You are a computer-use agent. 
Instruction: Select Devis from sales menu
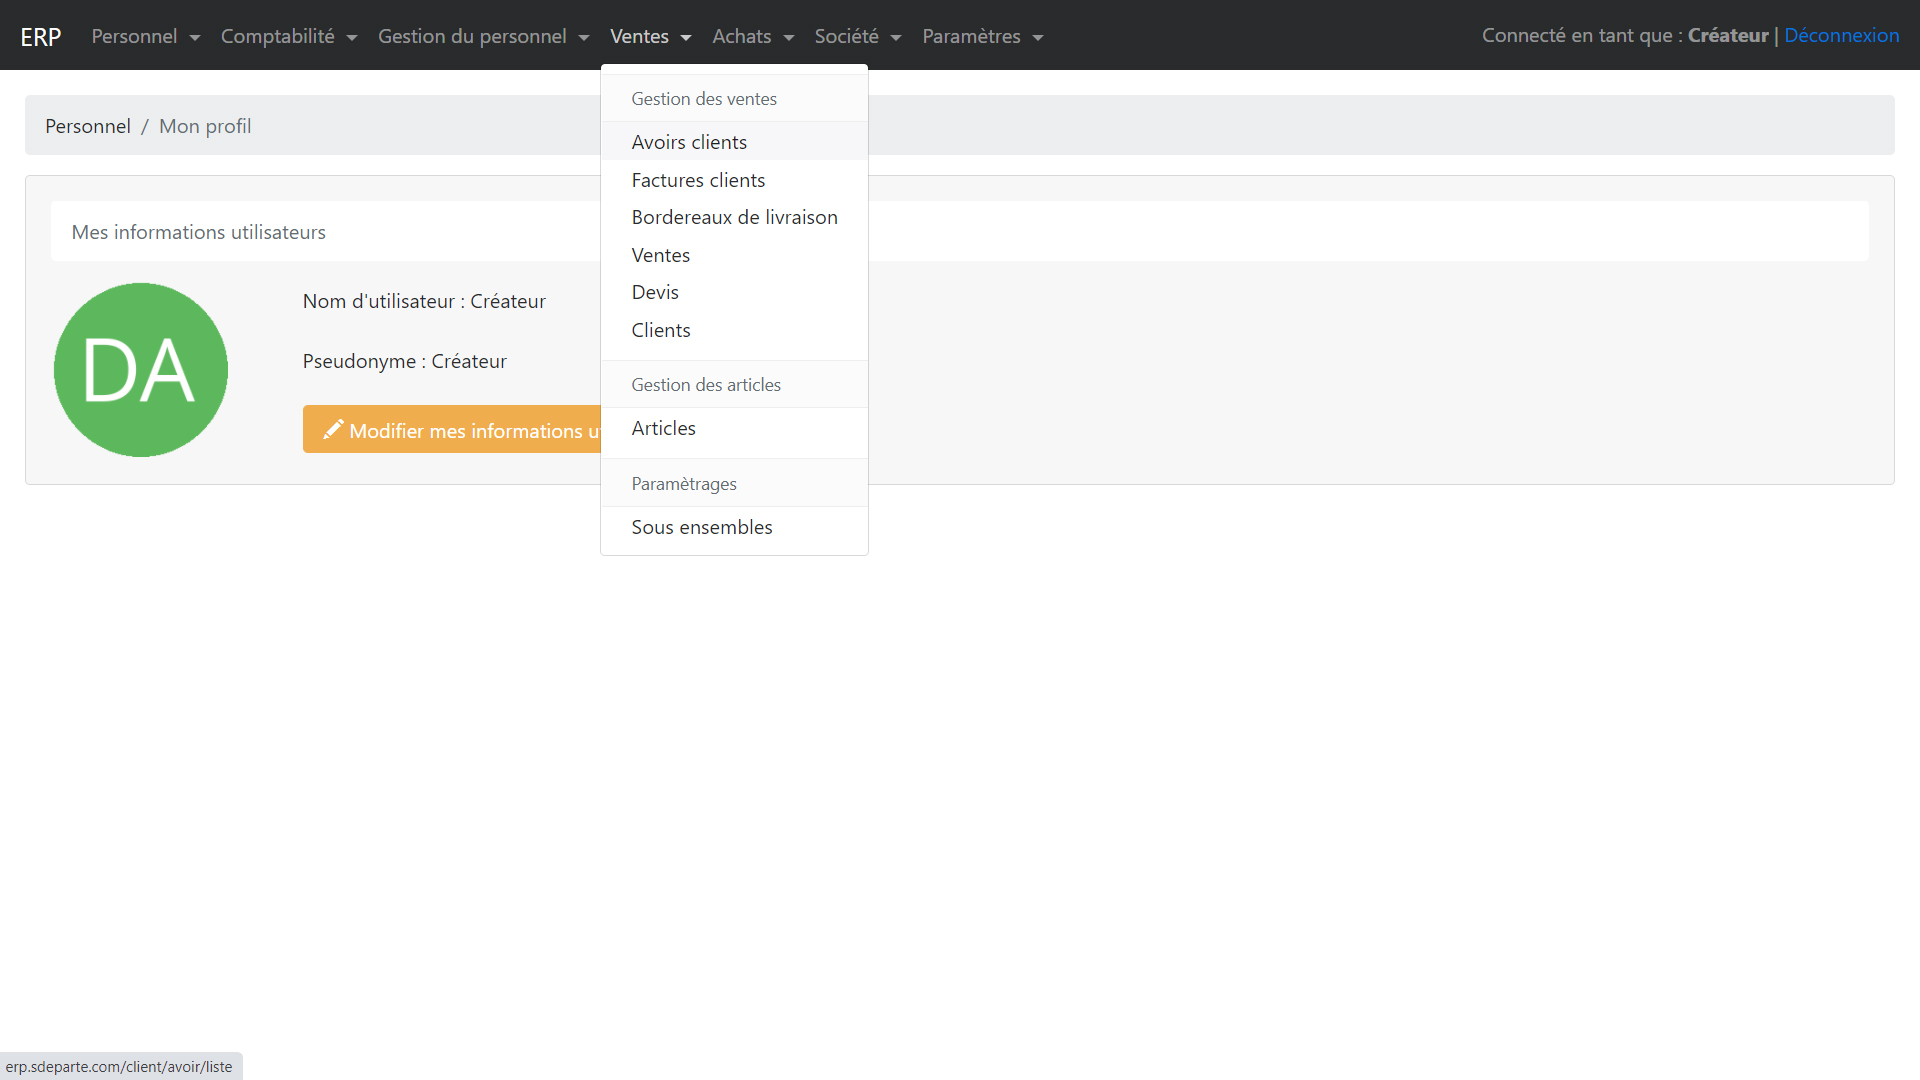[x=655, y=291]
